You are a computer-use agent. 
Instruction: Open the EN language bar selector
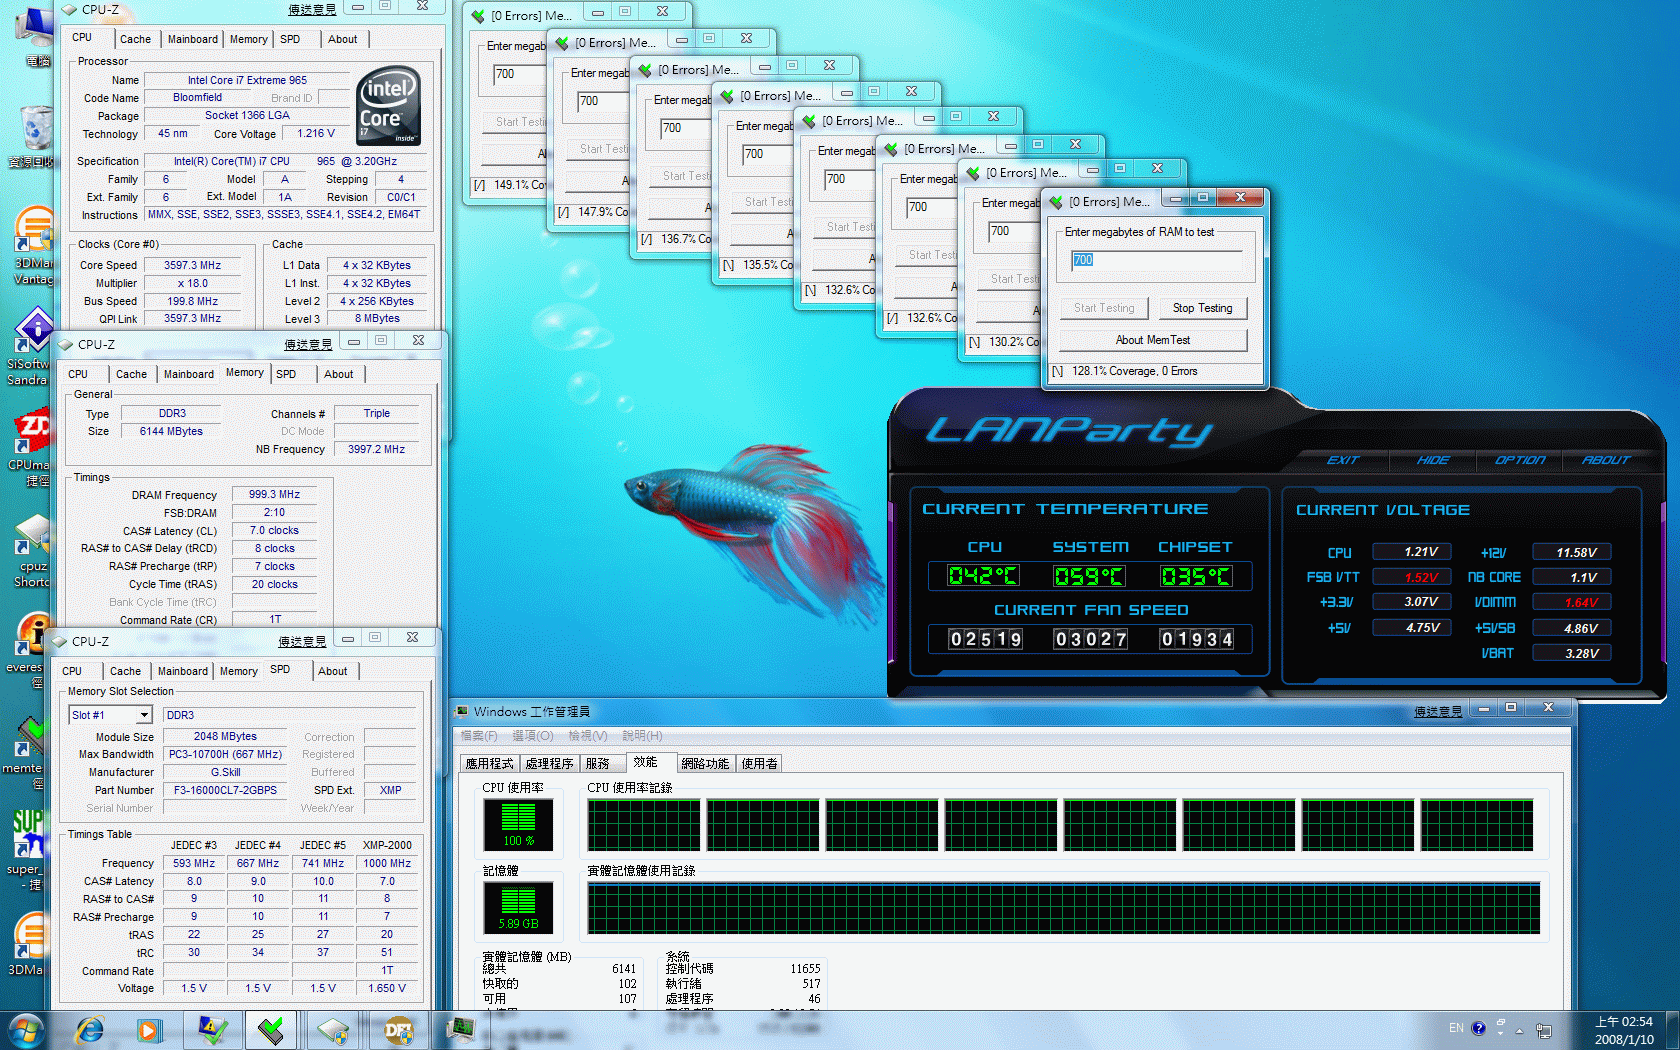click(1456, 1028)
